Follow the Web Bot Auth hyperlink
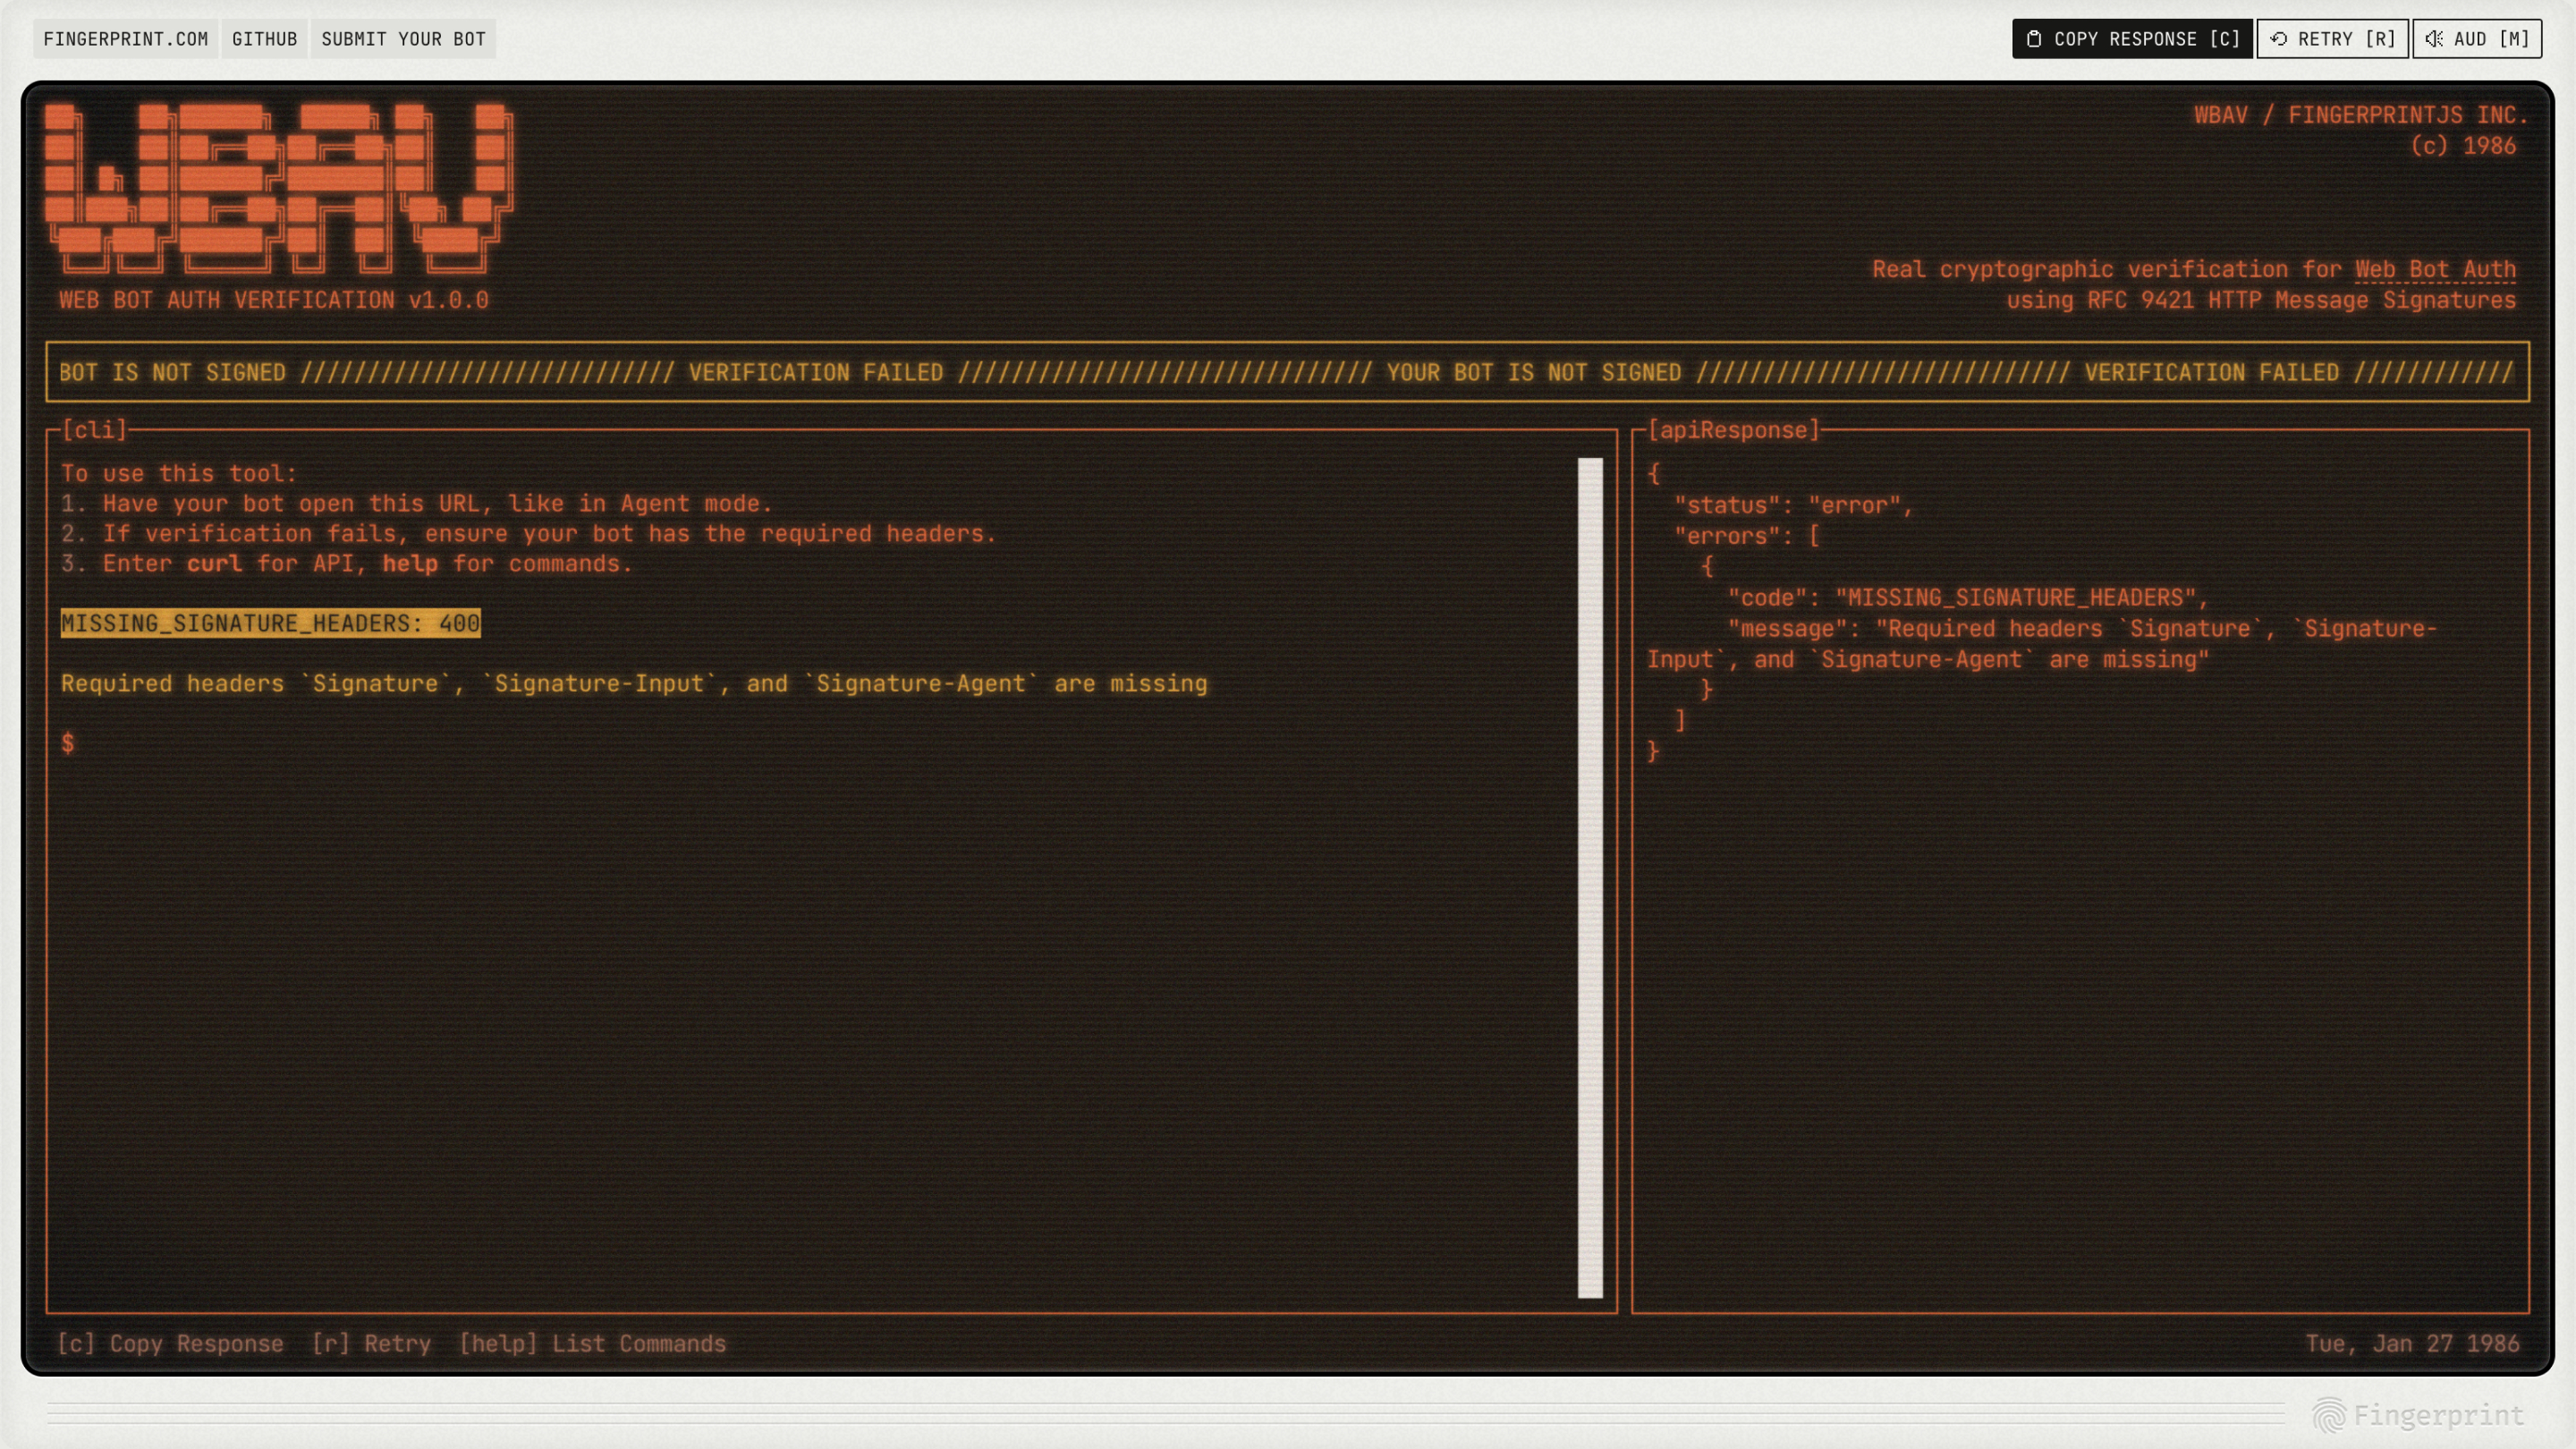Screen dimensions: 2576x1449 tap(2434, 269)
